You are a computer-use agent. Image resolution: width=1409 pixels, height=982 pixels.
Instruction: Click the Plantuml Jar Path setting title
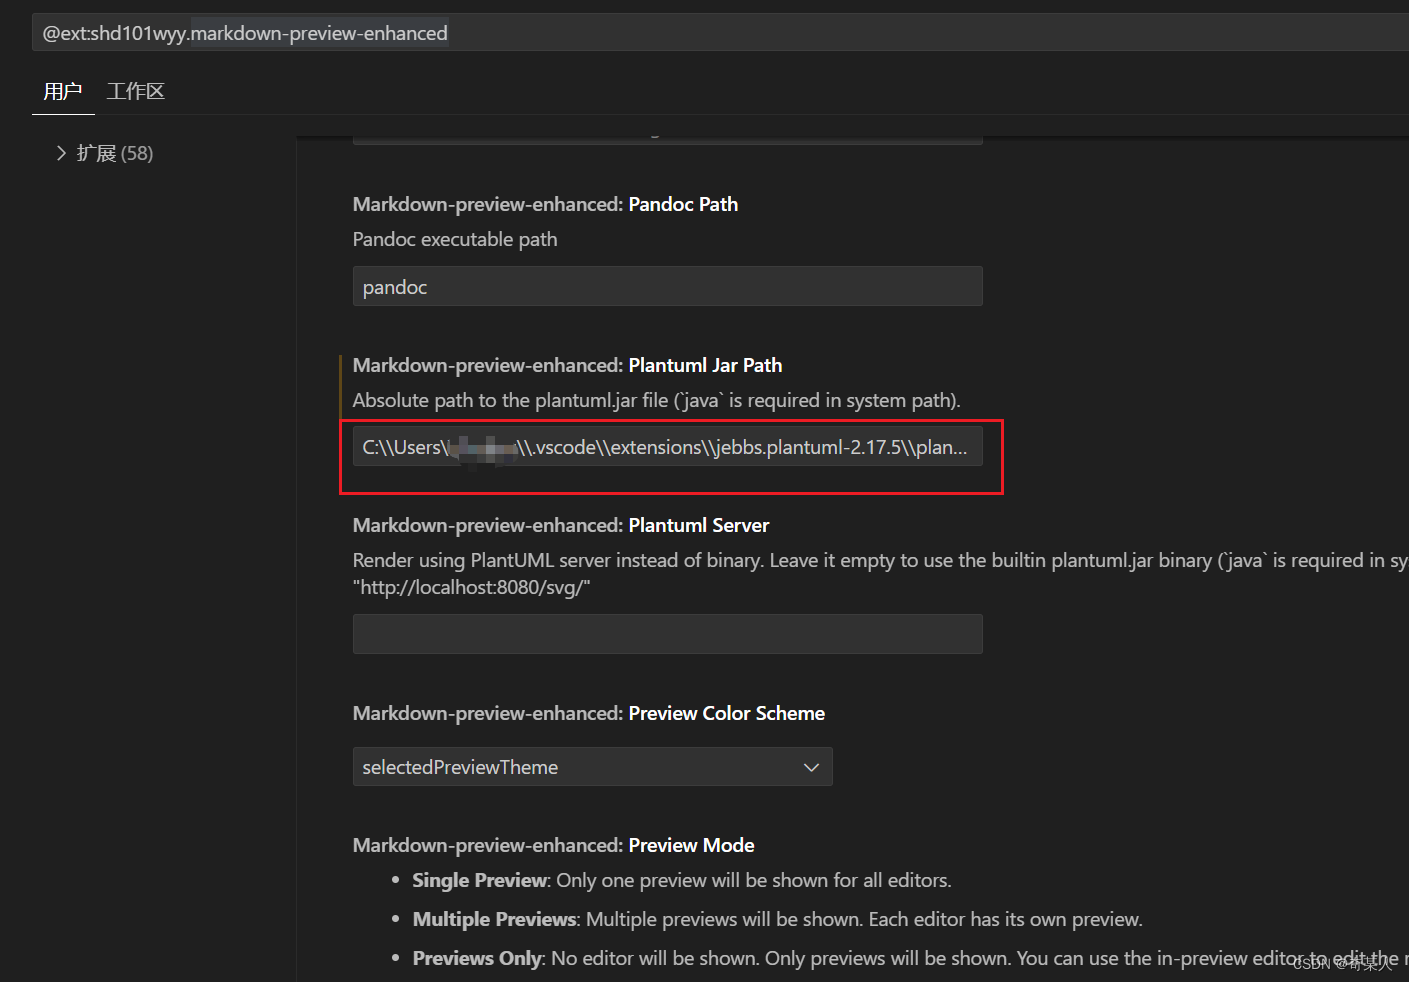click(567, 365)
